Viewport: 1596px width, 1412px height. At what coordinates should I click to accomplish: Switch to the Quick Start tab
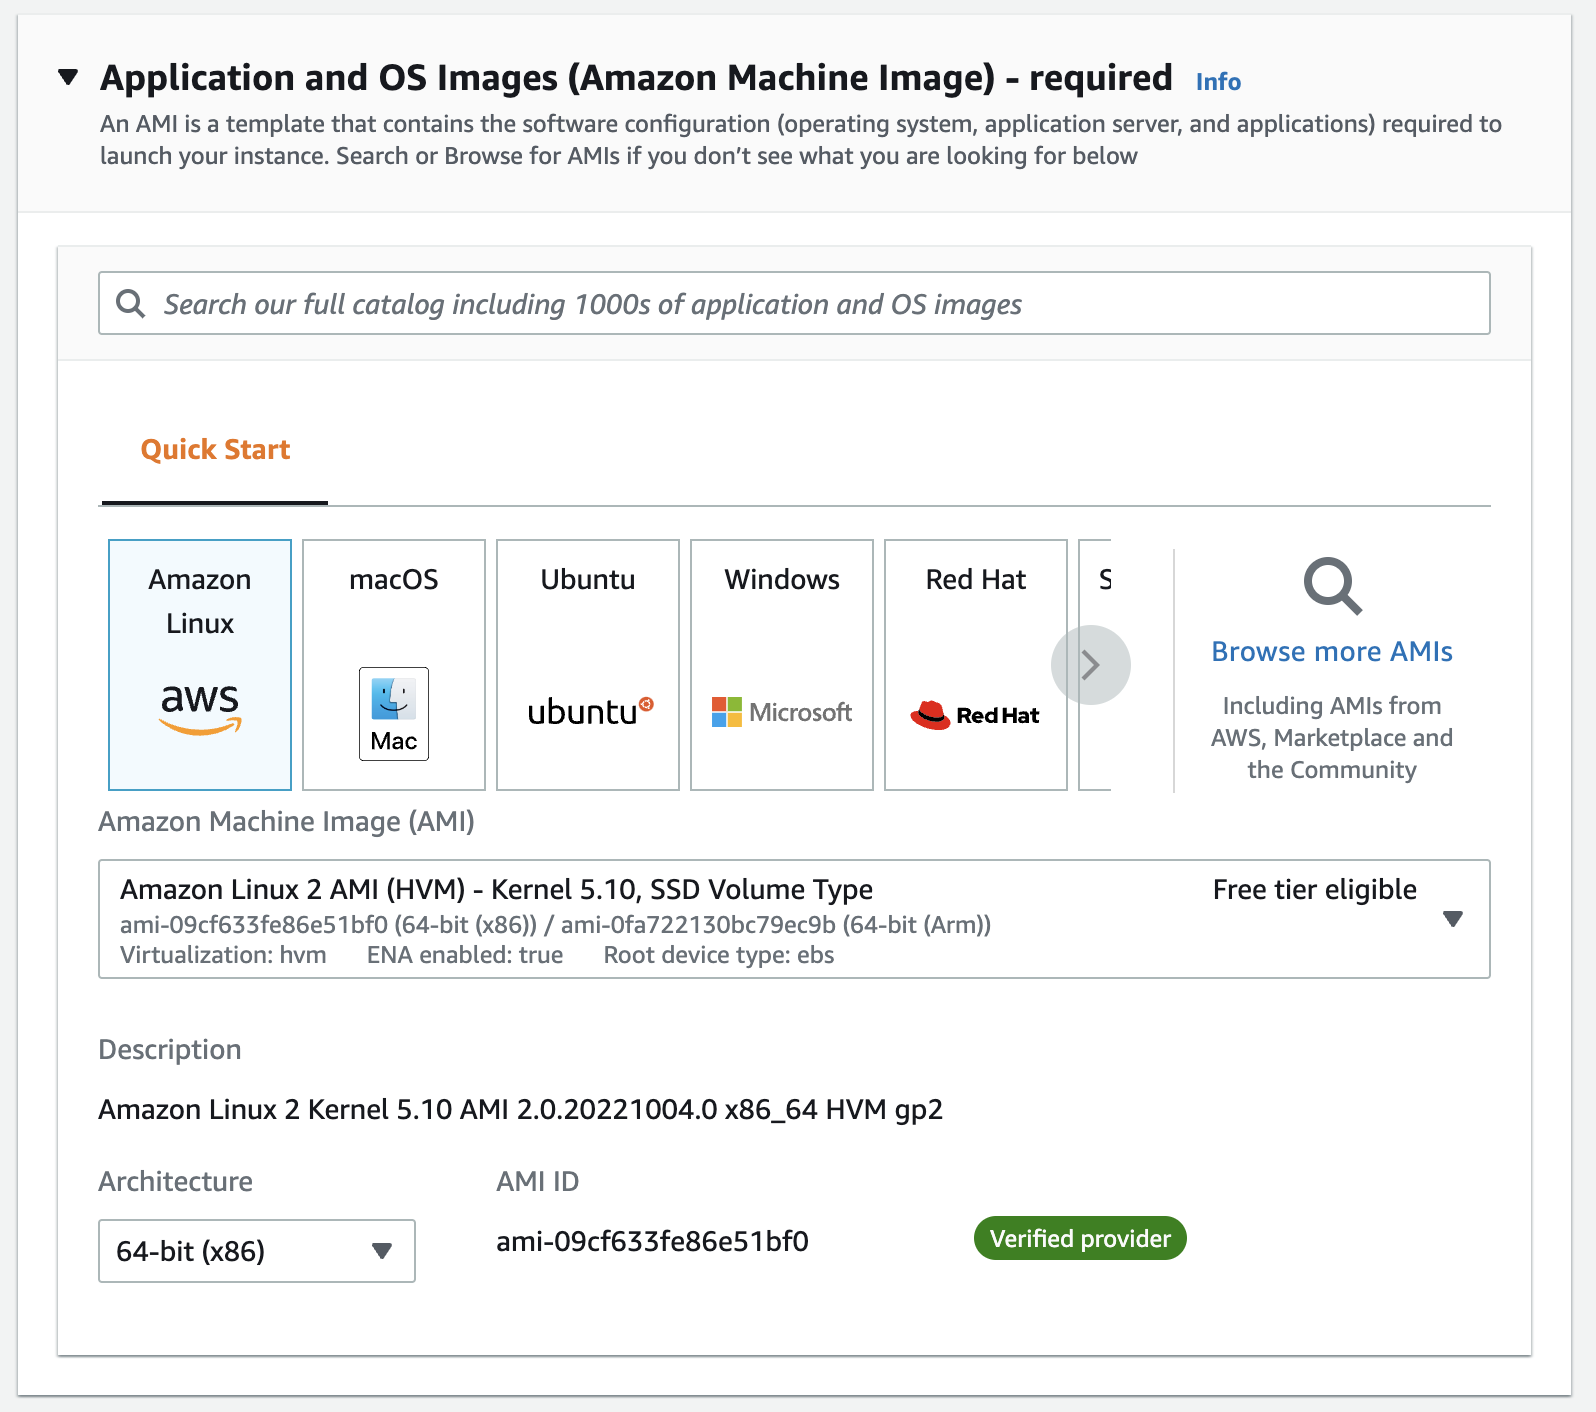click(215, 450)
